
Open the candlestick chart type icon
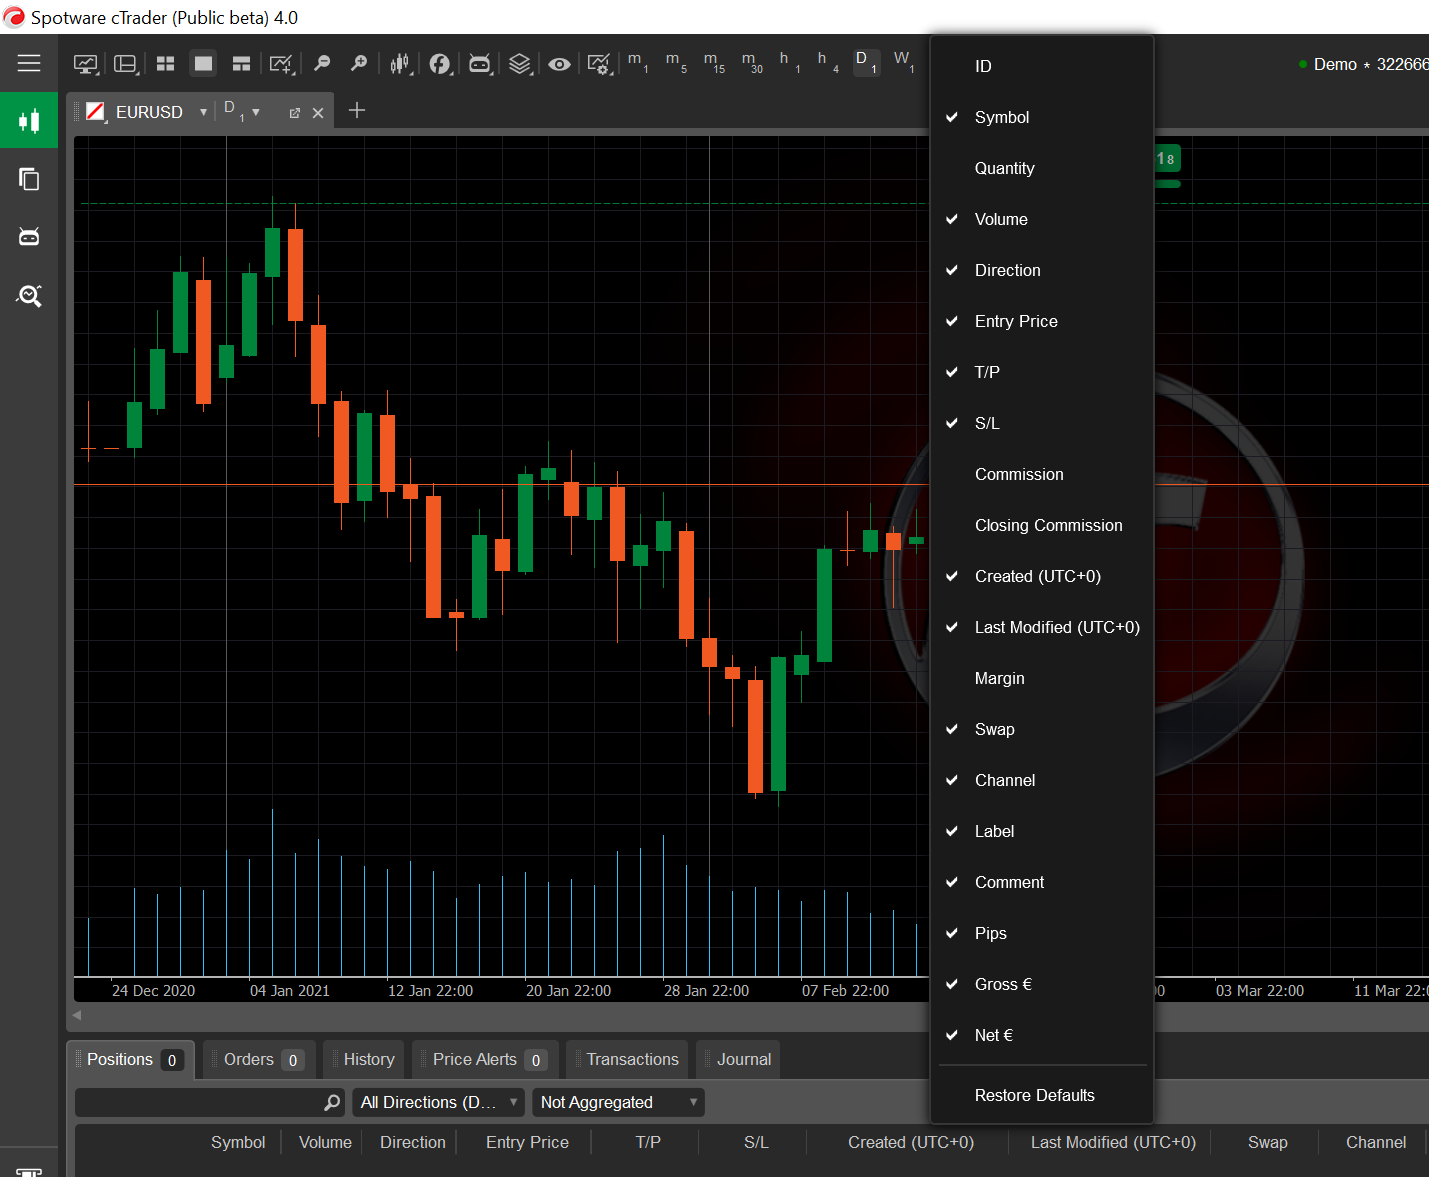(400, 64)
